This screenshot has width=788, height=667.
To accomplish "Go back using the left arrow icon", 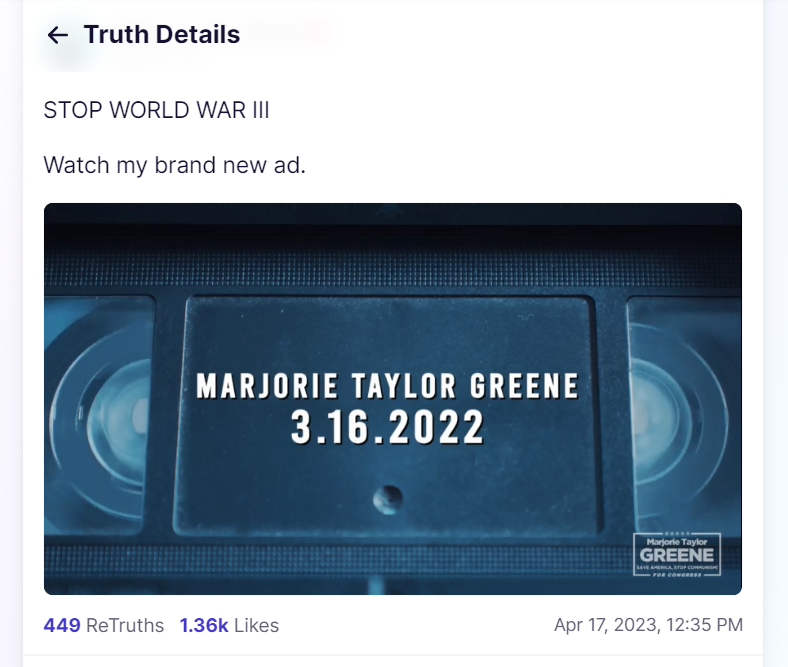I will point(57,35).
